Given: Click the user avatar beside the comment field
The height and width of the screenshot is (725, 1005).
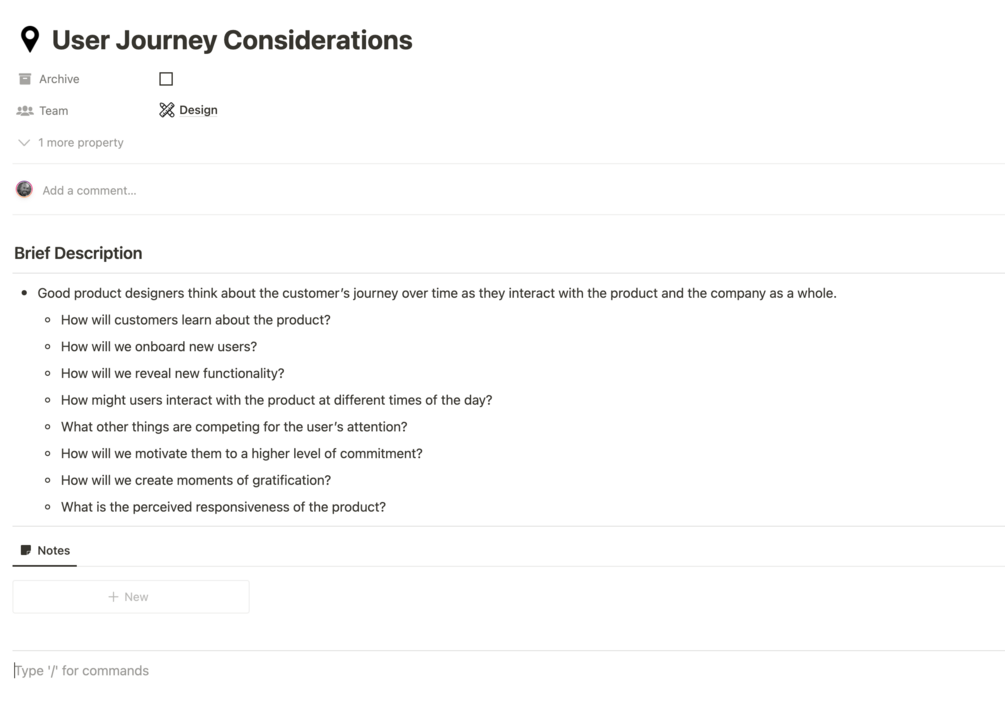Looking at the screenshot, I should tap(24, 189).
